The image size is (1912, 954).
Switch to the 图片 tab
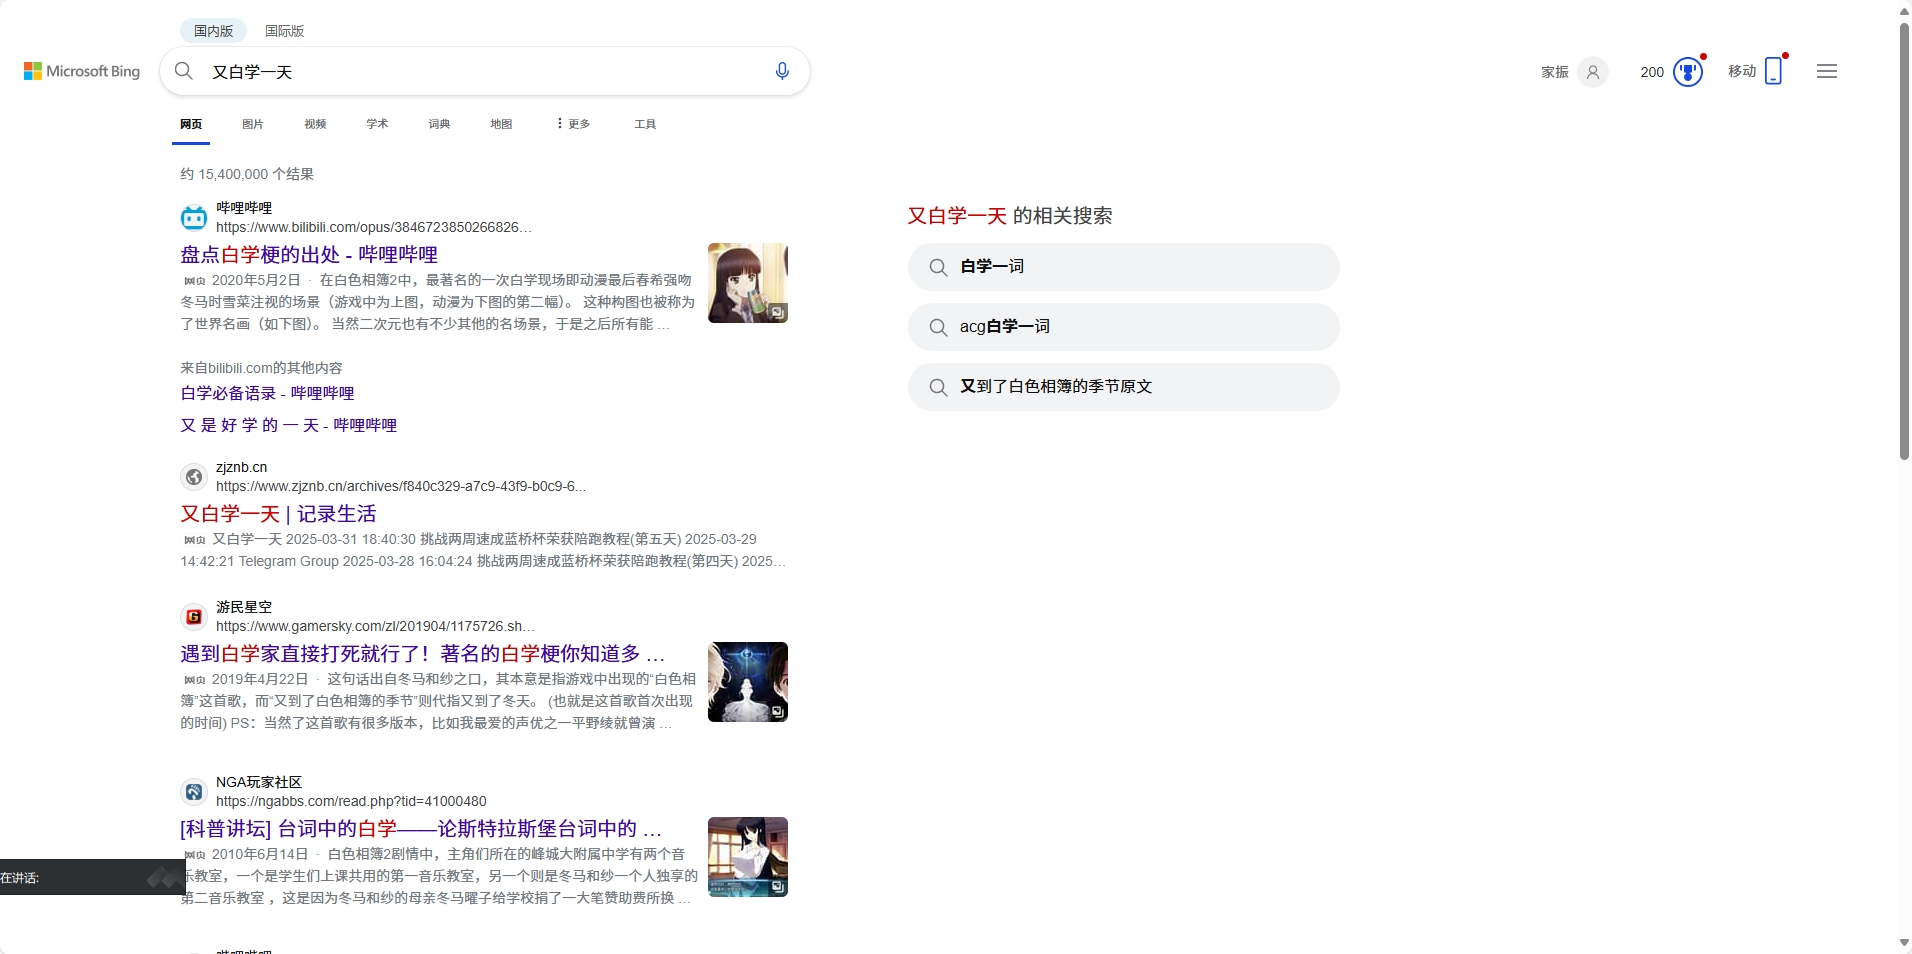(x=252, y=124)
